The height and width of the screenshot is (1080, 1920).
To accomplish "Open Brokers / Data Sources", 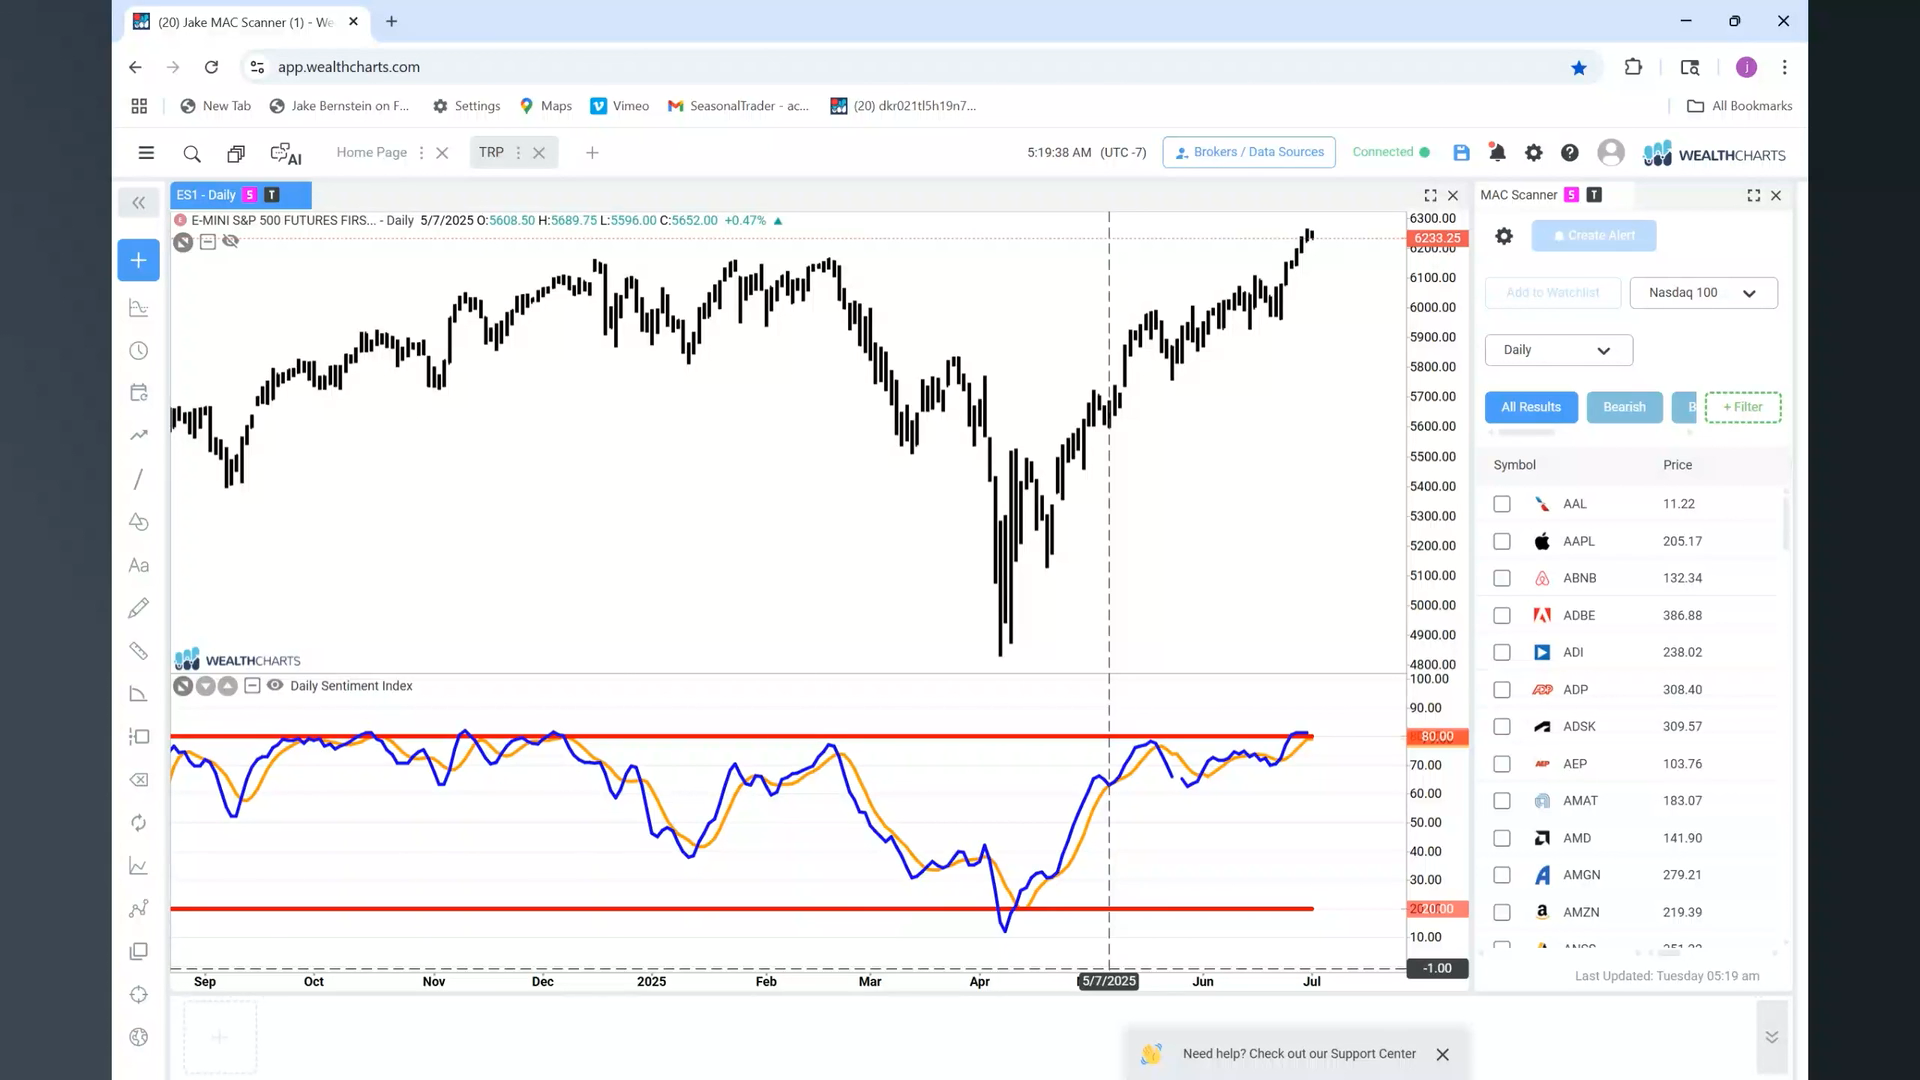I will click(x=1249, y=152).
